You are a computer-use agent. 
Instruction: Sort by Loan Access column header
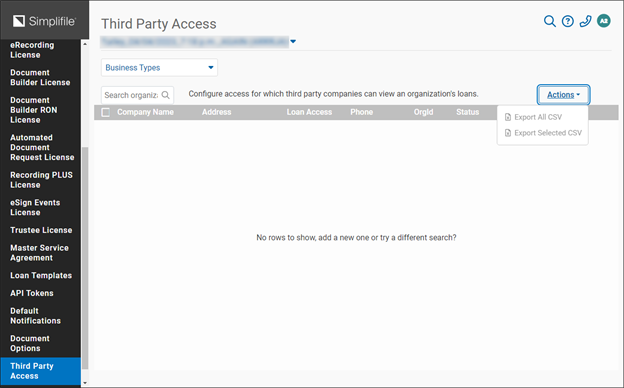309,112
